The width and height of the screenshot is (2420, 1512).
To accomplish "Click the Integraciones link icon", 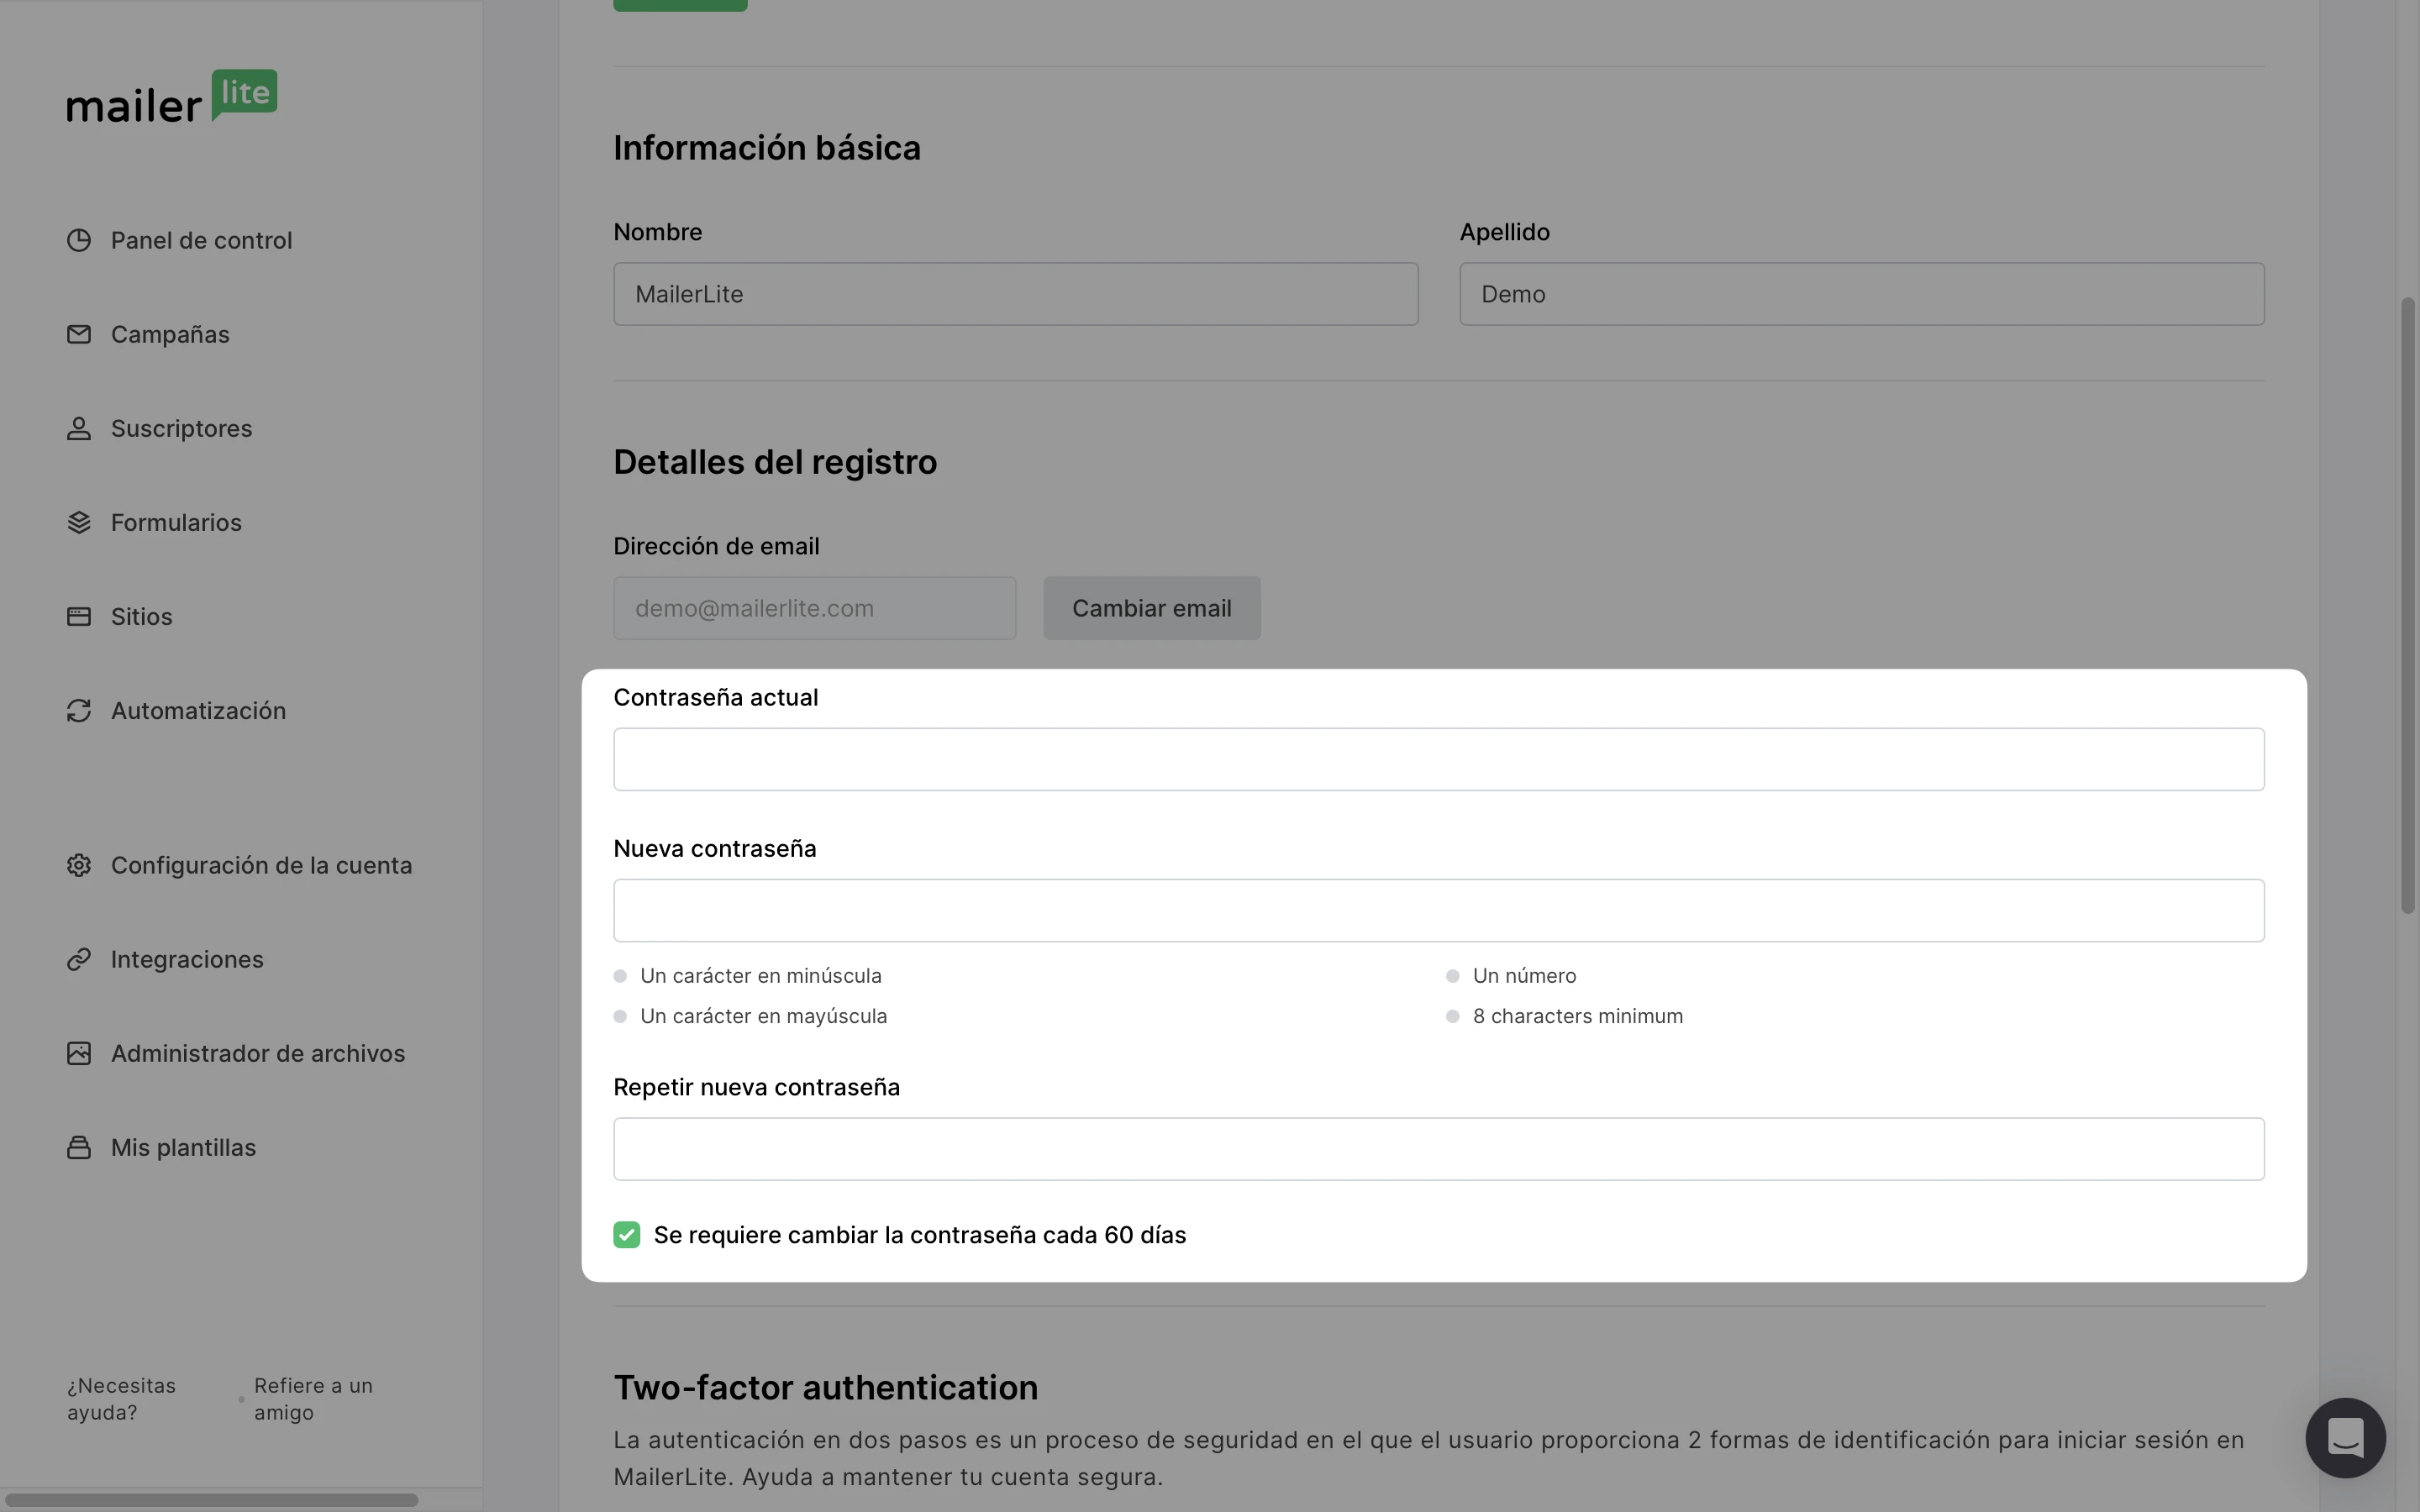I will 79,960.
